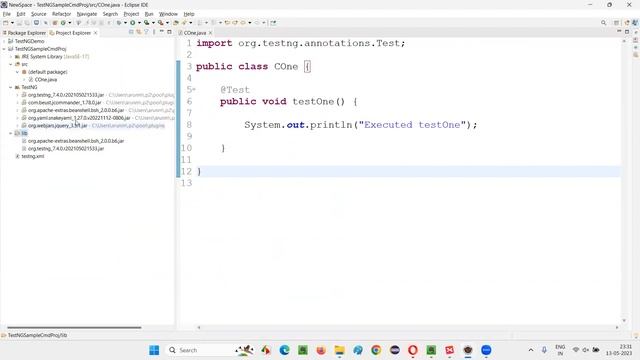
Task: Open File Explorer from taskbar
Action: [339, 350]
